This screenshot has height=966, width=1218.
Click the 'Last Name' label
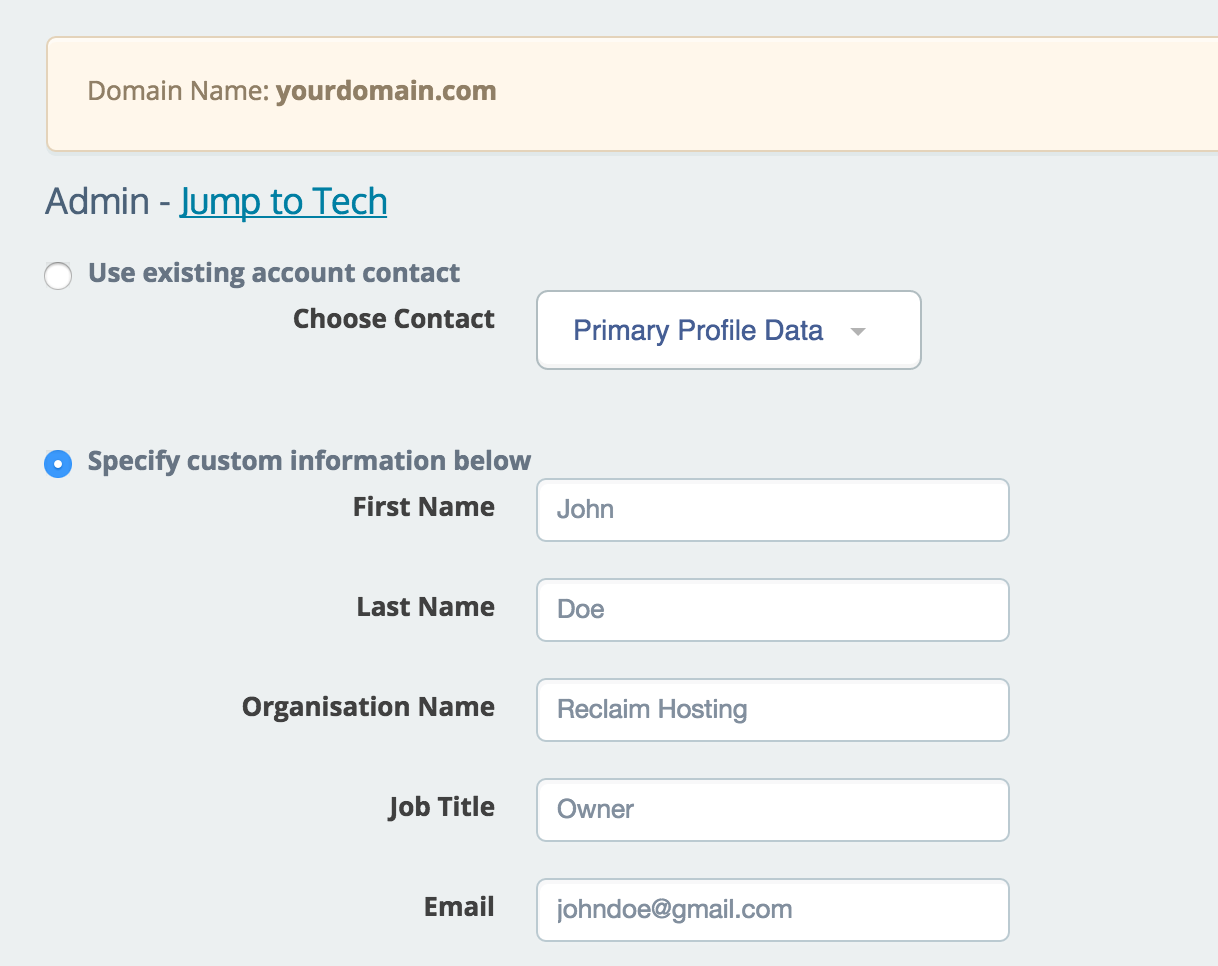(x=426, y=607)
